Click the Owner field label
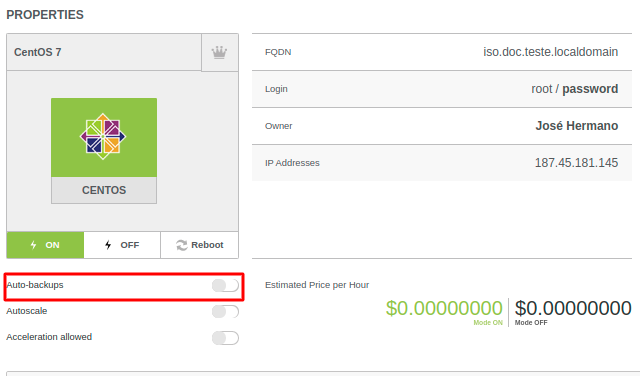Screen dimensions: 640x376 (278, 126)
